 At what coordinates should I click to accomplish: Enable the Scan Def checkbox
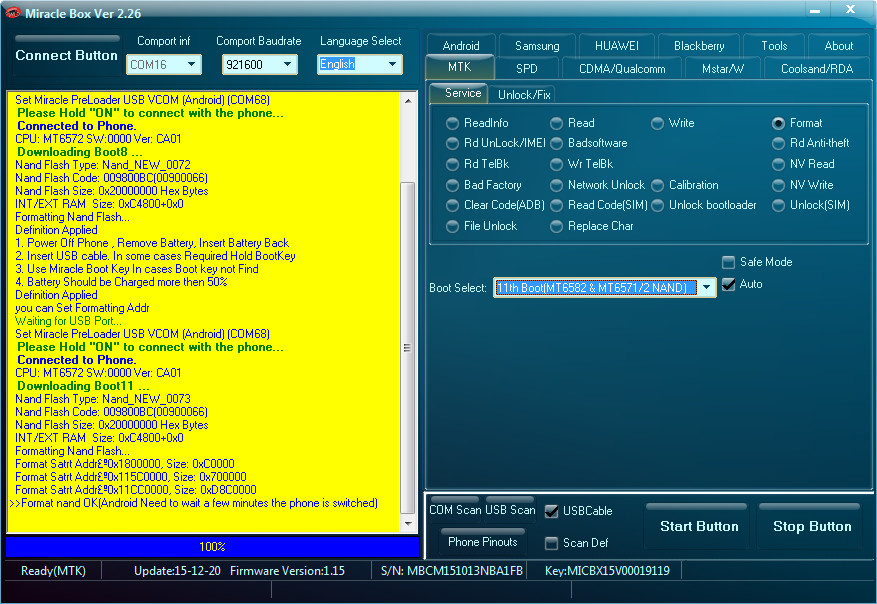(x=551, y=543)
